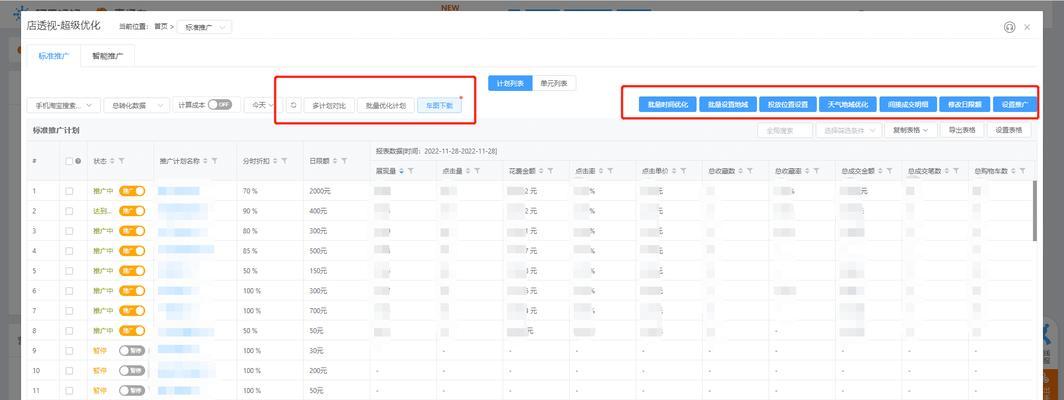
Task: Turn on paused switch in row 10
Action: 132,371
